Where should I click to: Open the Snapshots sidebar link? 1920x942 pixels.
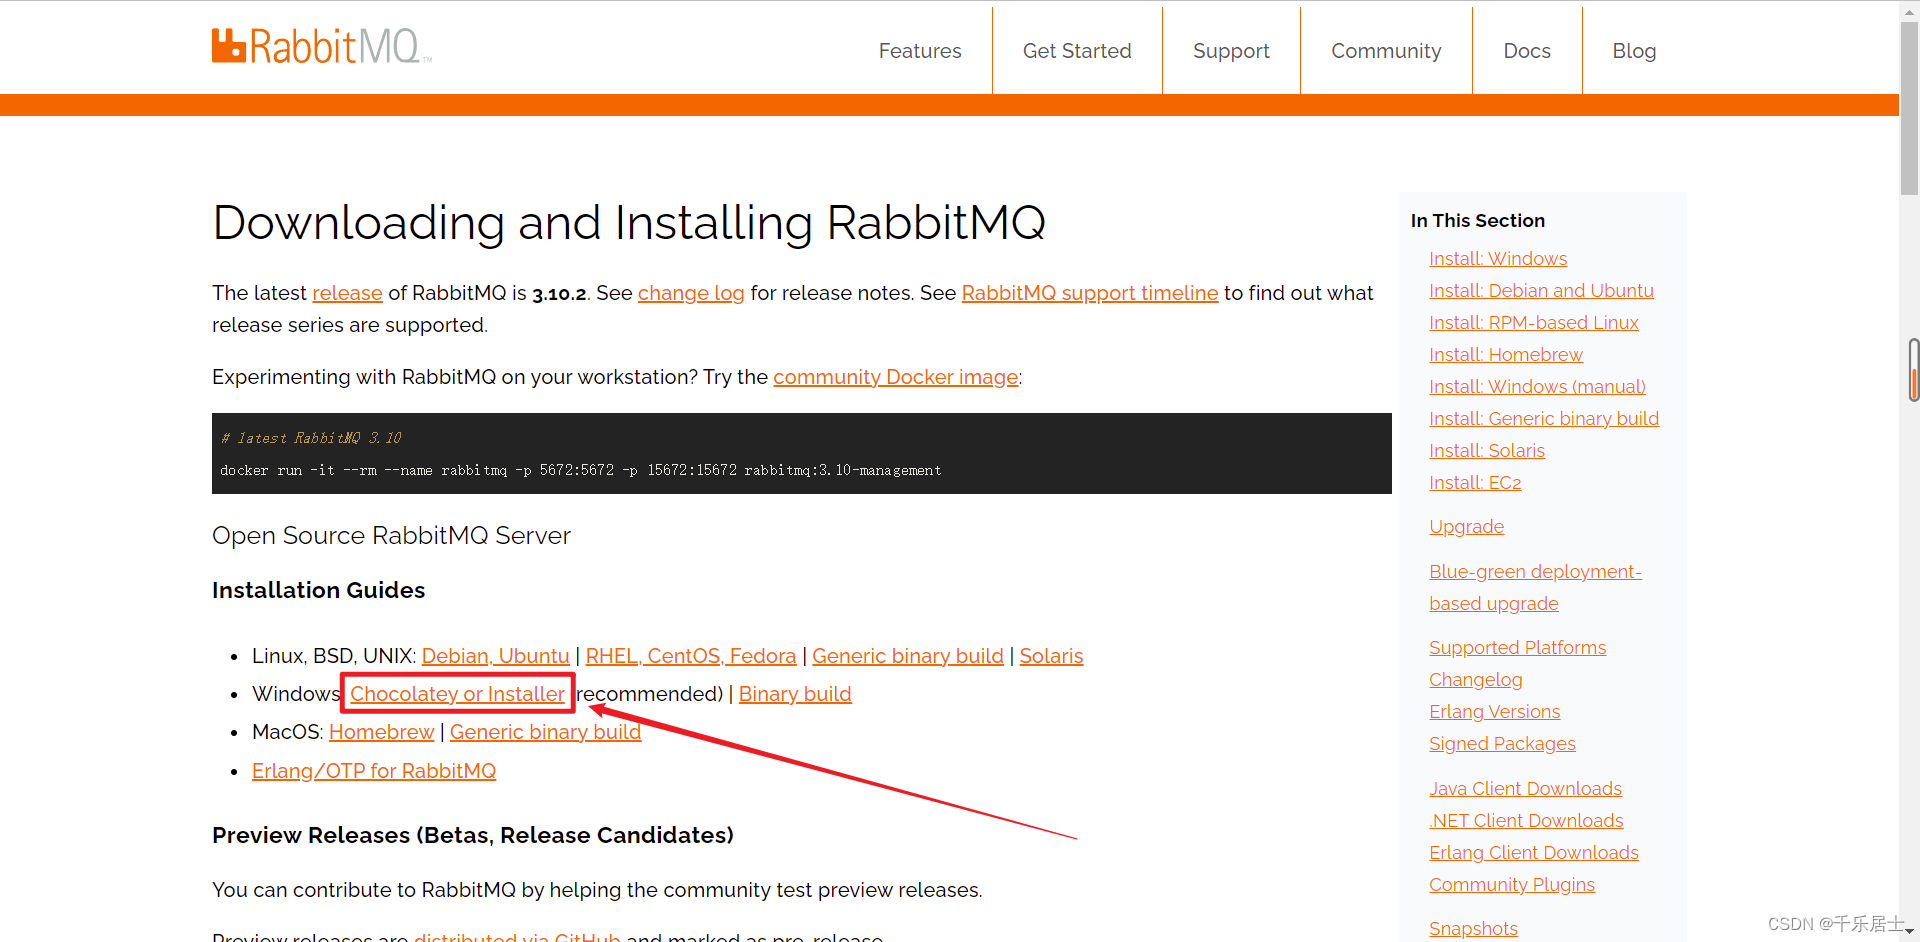click(x=1473, y=929)
